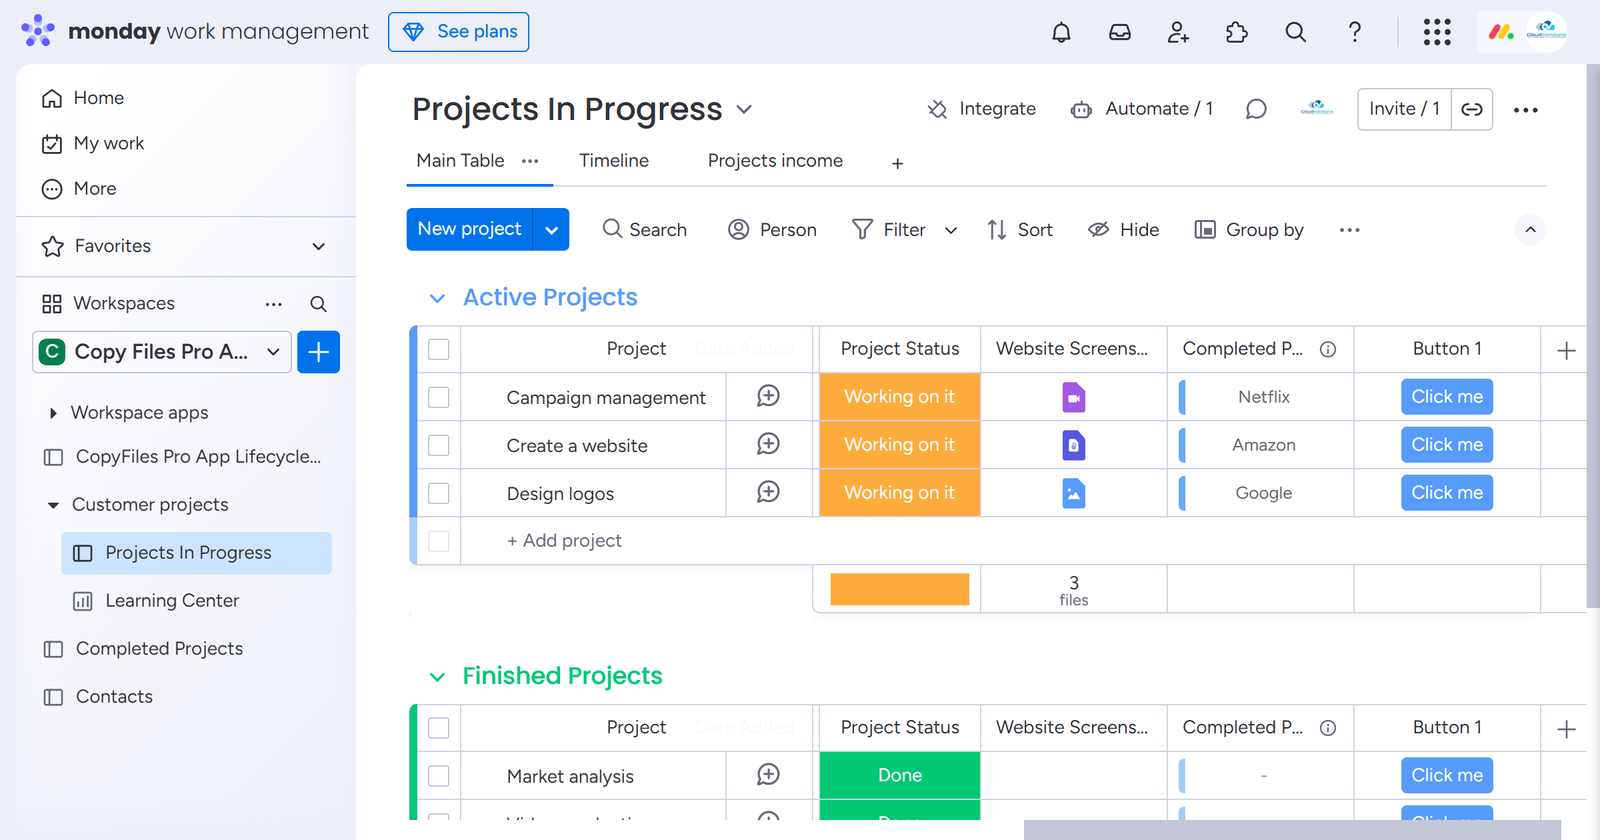Search workspaces with magnifier icon
The height and width of the screenshot is (840, 1600).
click(318, 304)
